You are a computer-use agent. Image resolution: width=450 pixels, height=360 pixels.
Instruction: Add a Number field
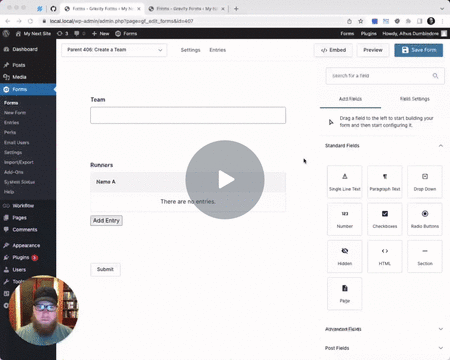pos(345,219)
